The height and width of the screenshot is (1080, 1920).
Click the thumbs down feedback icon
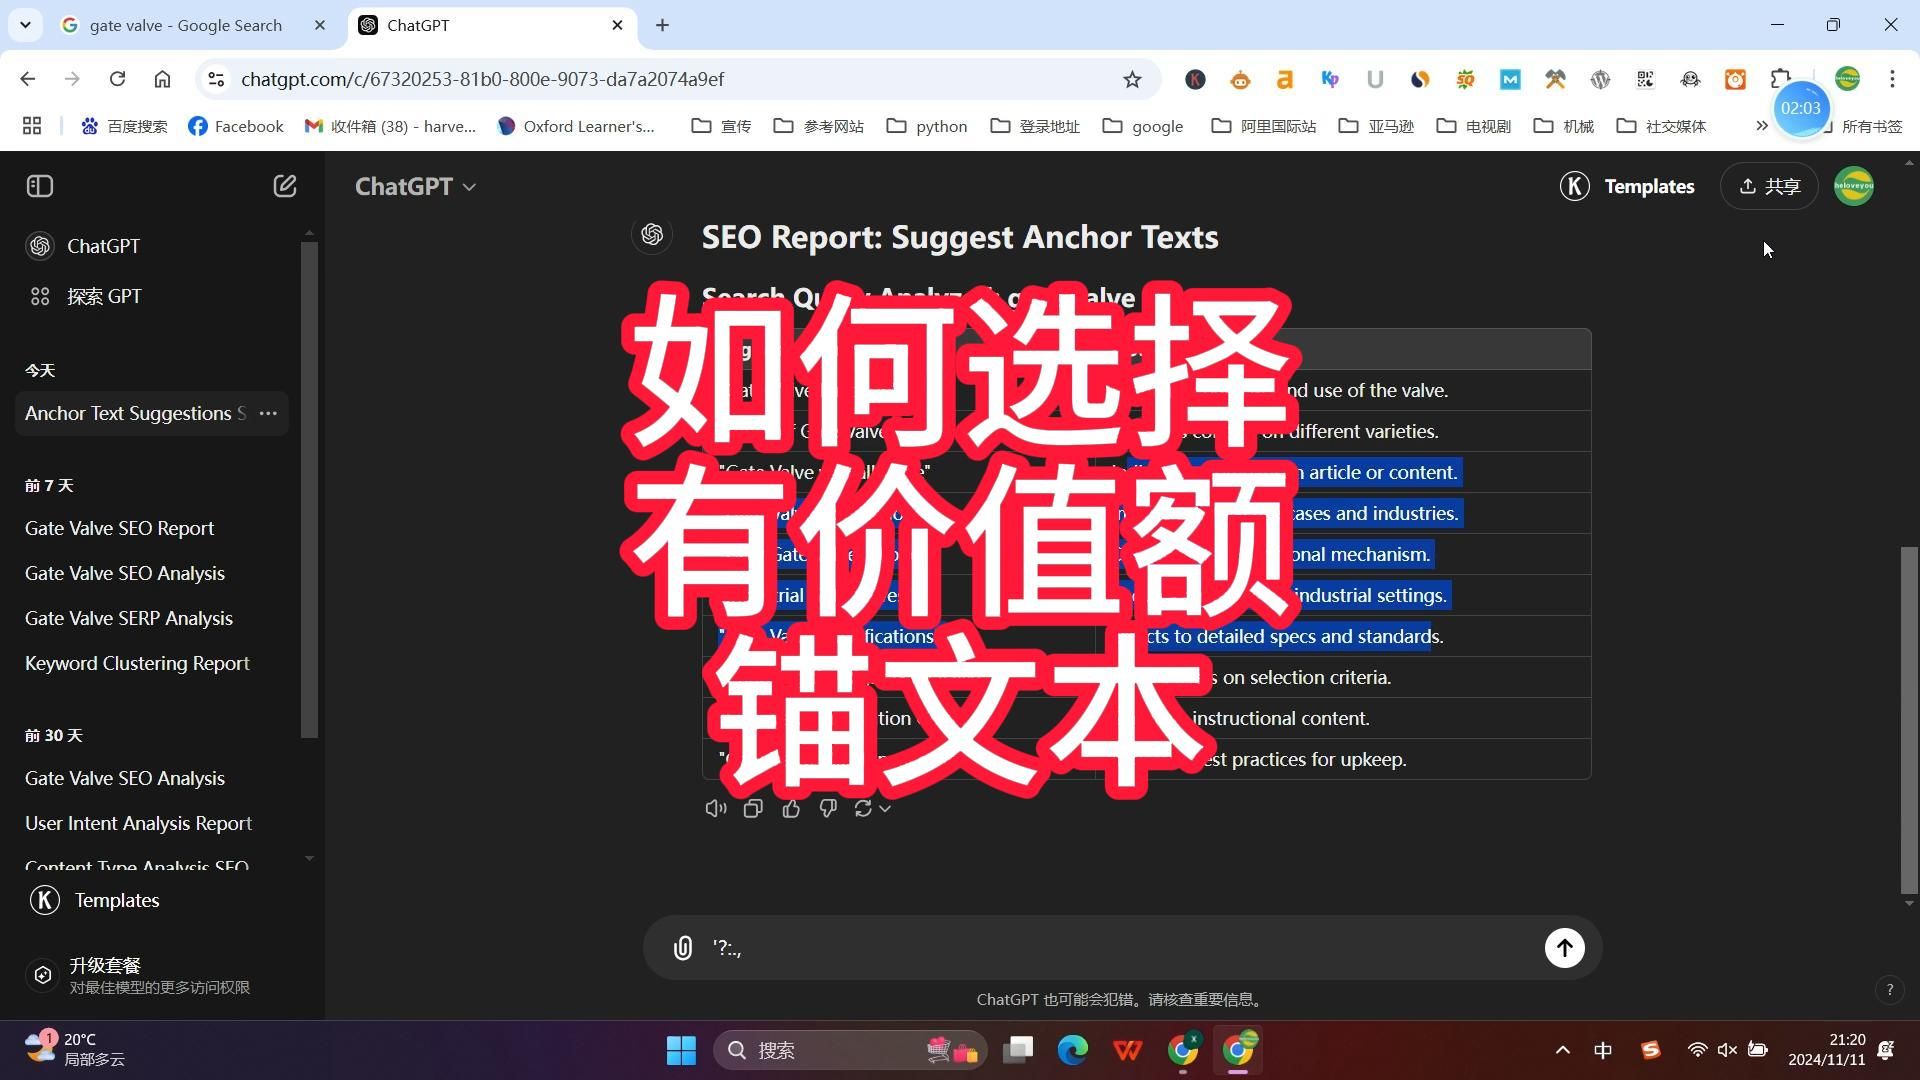[827, 808]
